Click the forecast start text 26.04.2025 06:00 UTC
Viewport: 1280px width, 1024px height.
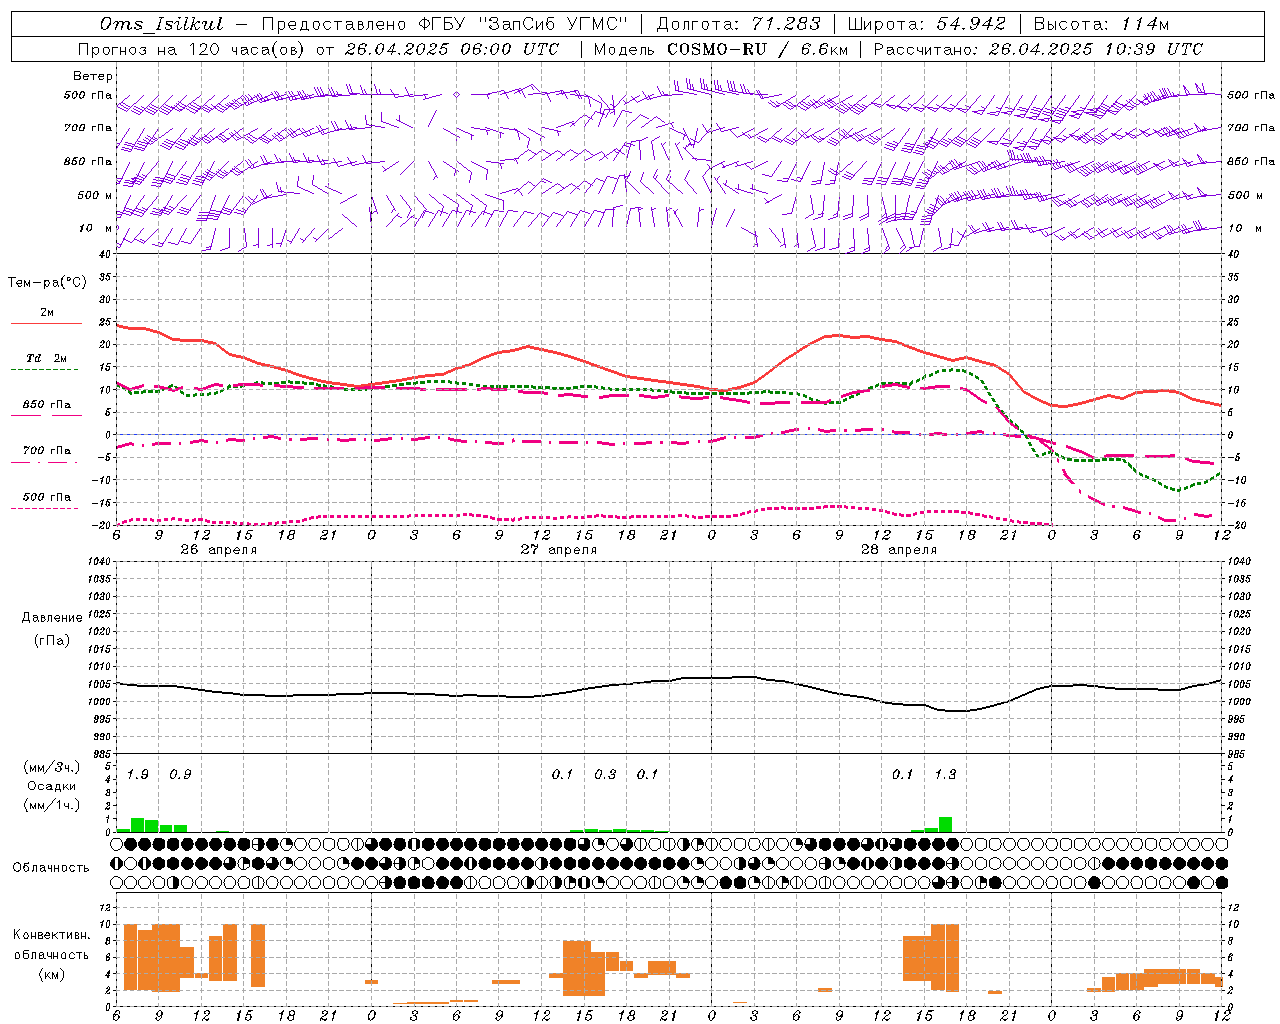[451, 49]
